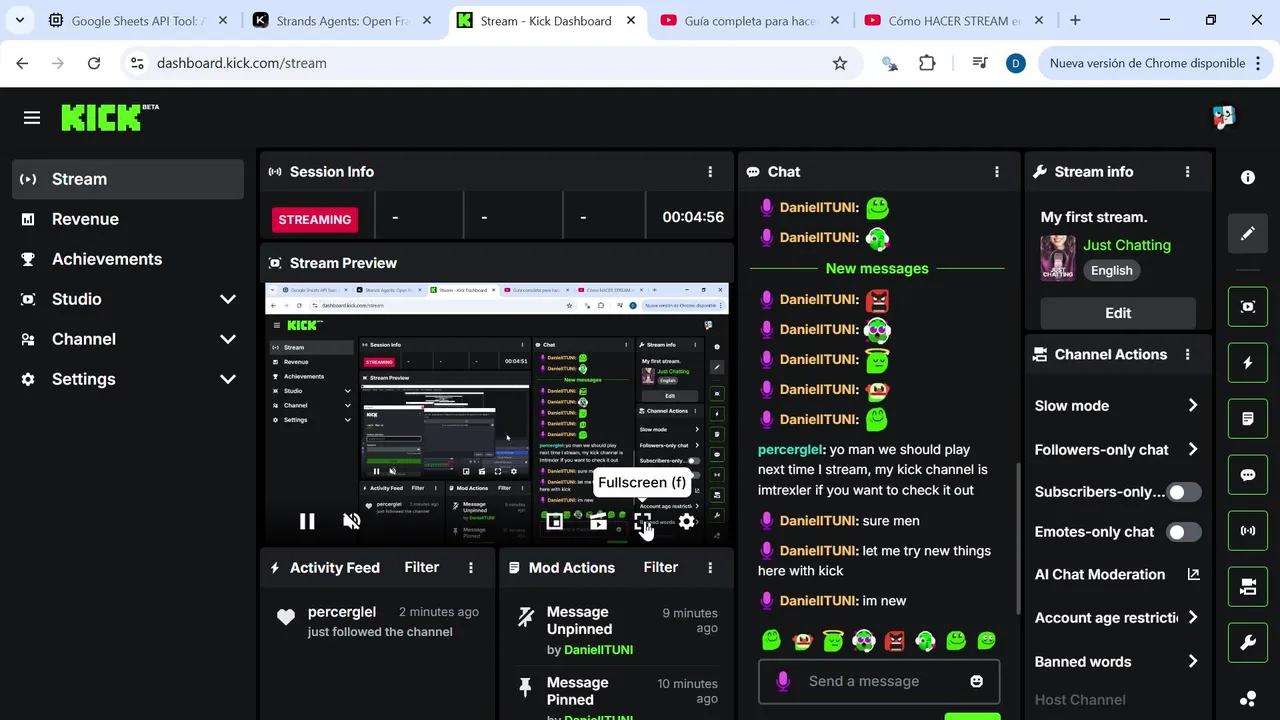The image size is (1280, 720).
Task: Open the hamburger menu beside the Kick logo
Action: 32,118
